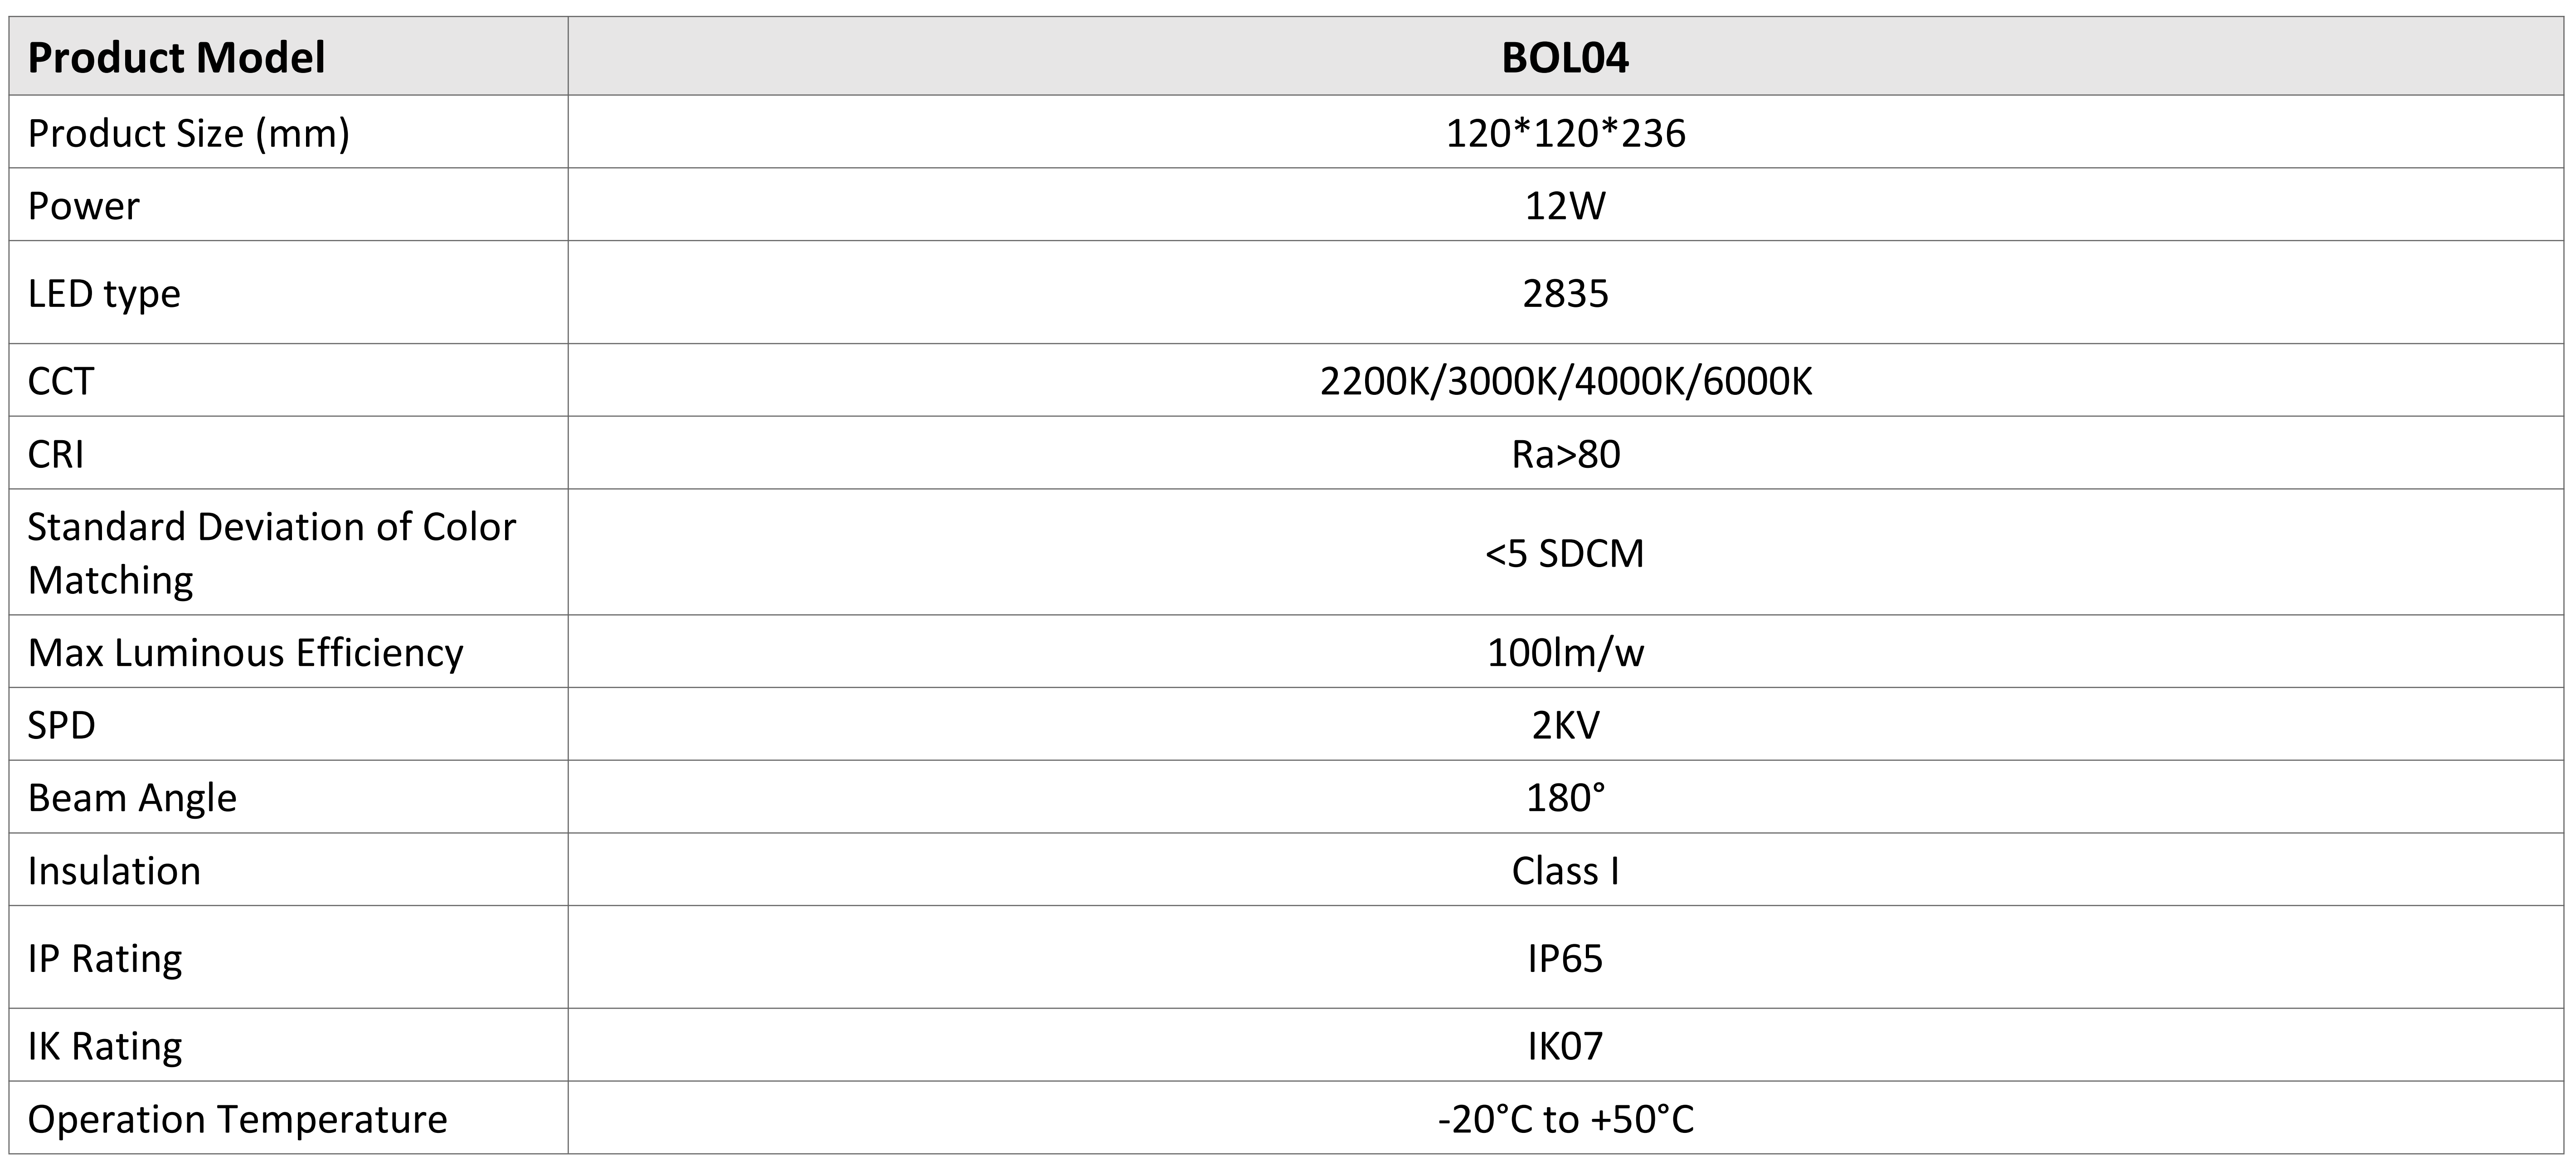Screen dimensions: 2576x1166
Task: Click the Ra>80 CRI value
Action: [x=1565, y=454]
